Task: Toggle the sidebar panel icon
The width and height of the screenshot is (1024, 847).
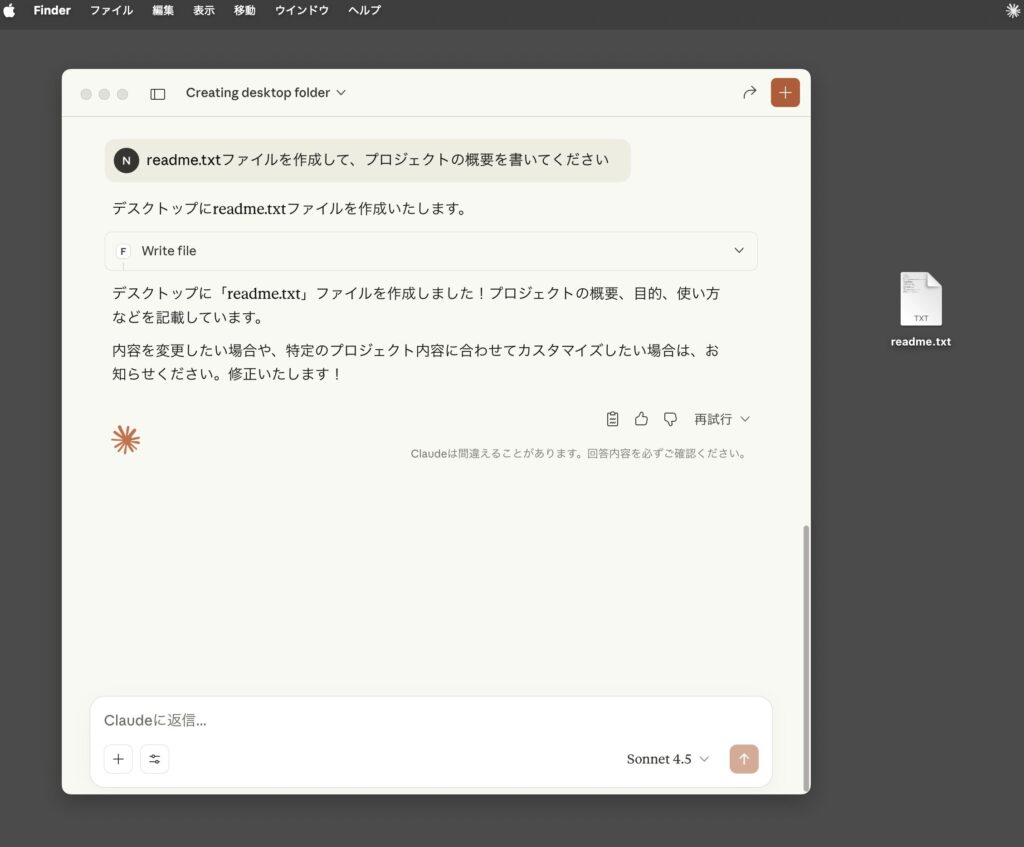Action: 158,93
